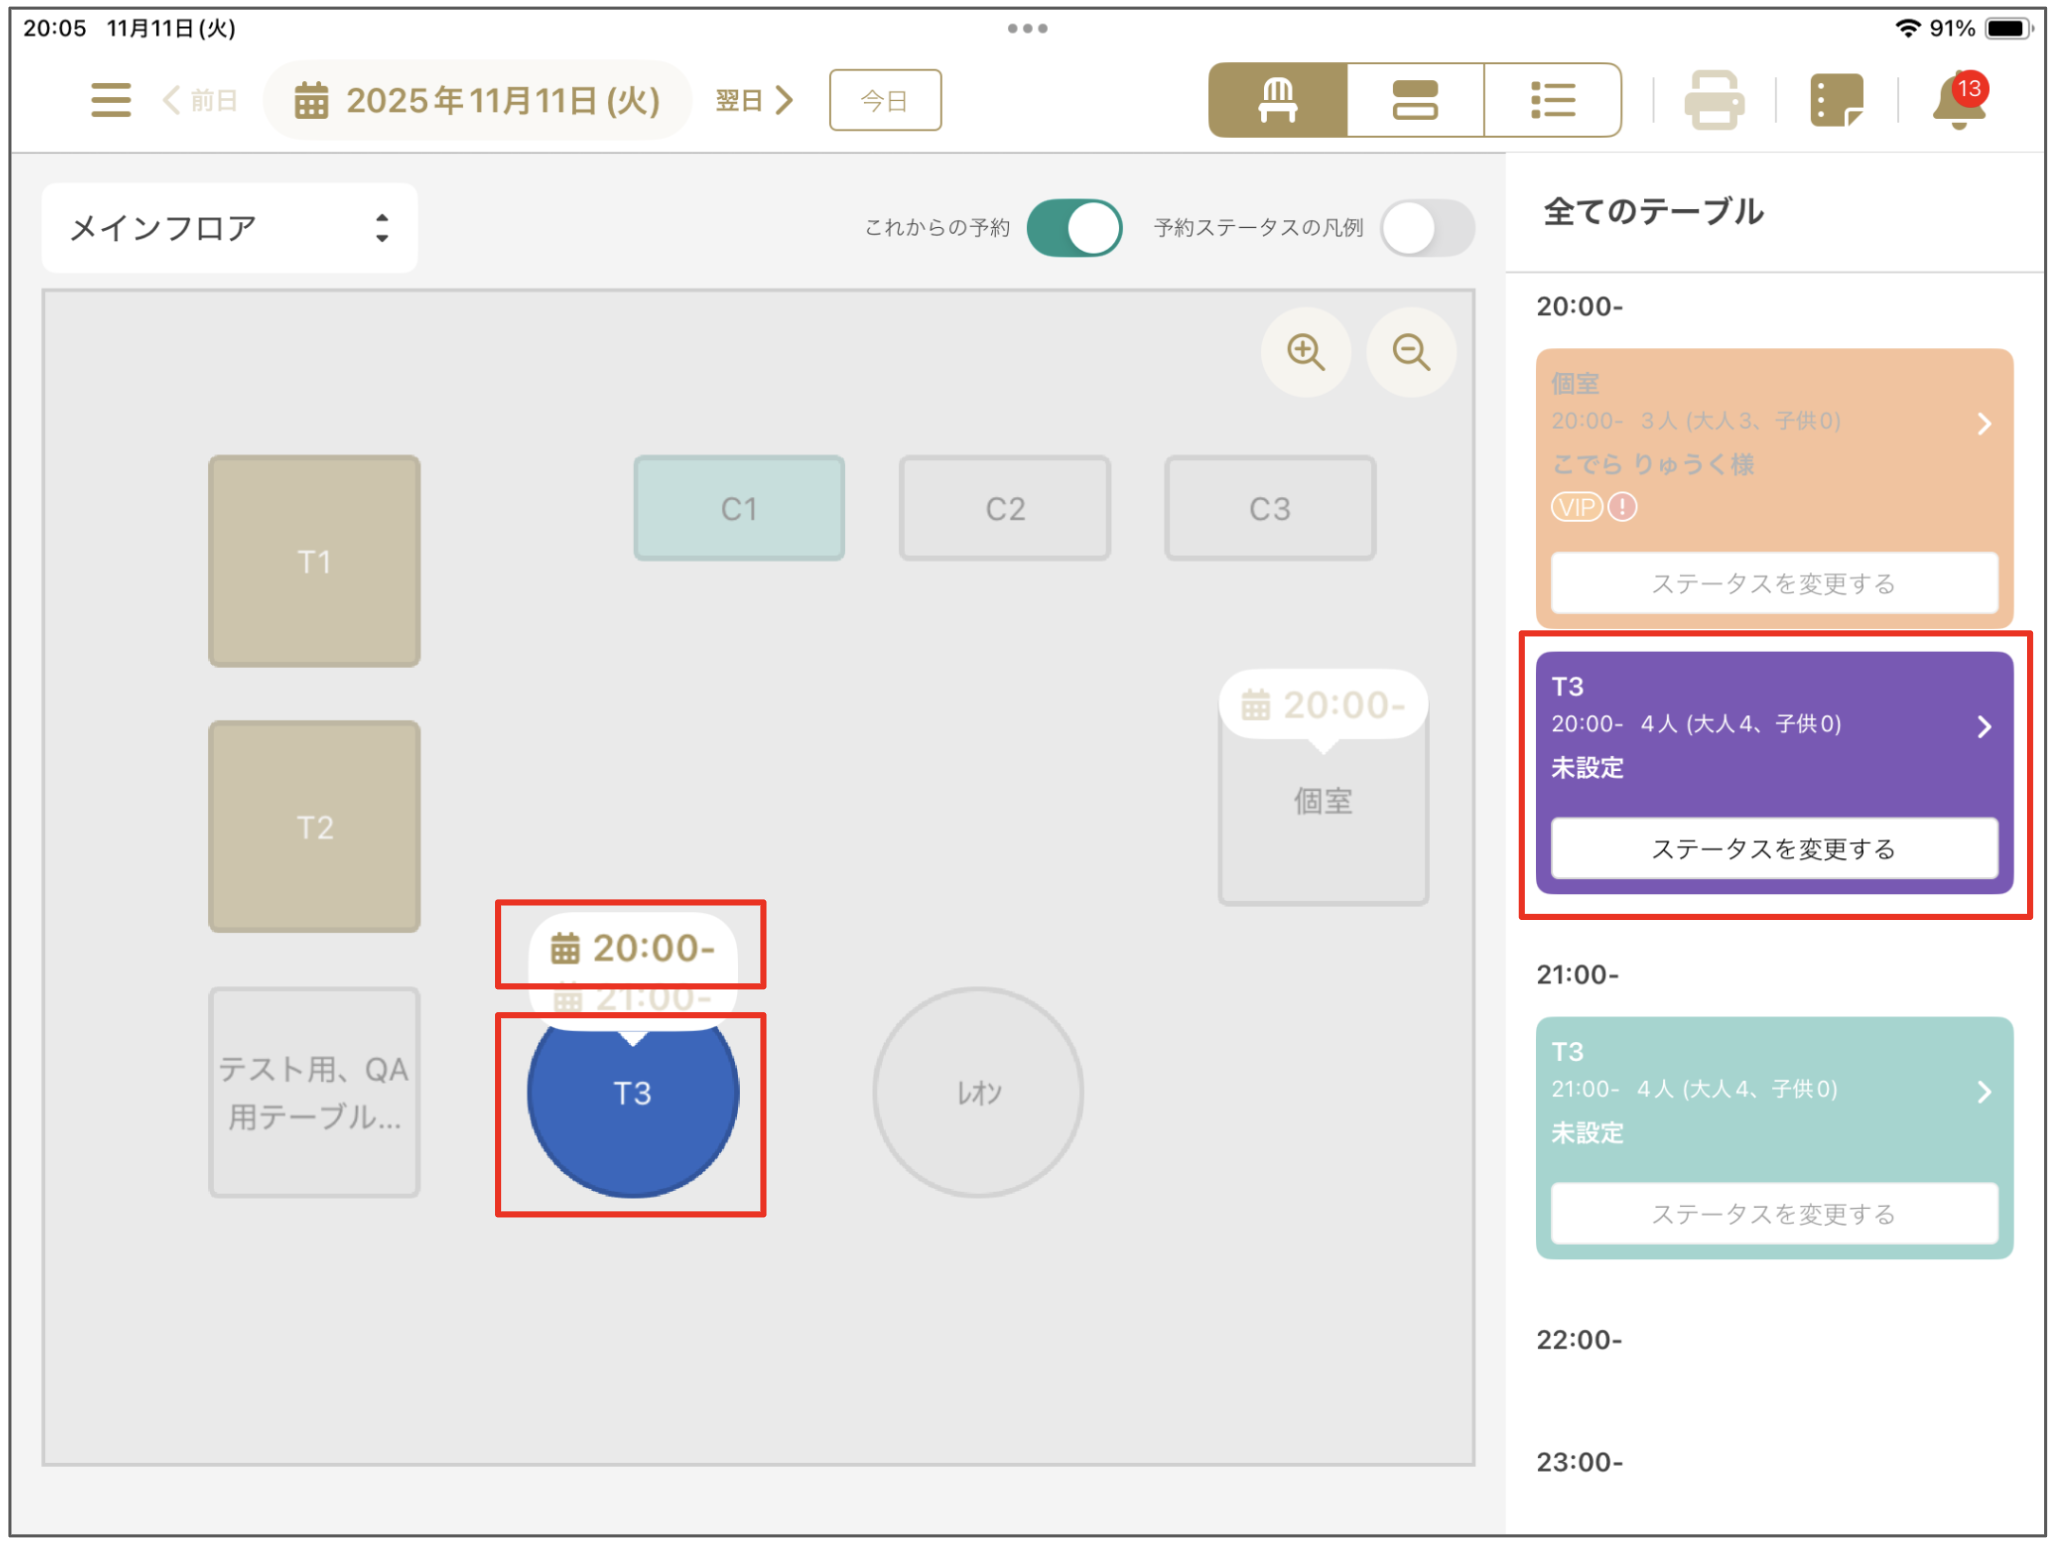Switch to table floor-plan view
The width and height of the screenshot is (2054, 1544).
(x=1277, y=100)
